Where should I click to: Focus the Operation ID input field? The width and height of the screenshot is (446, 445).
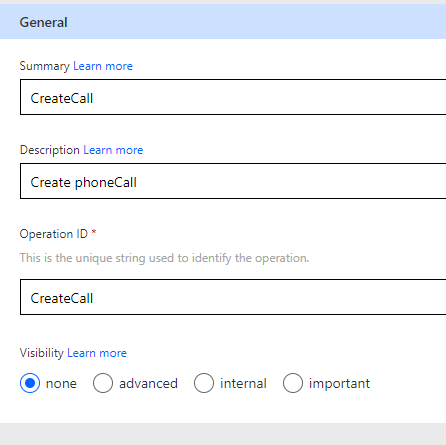pos(233,297)
